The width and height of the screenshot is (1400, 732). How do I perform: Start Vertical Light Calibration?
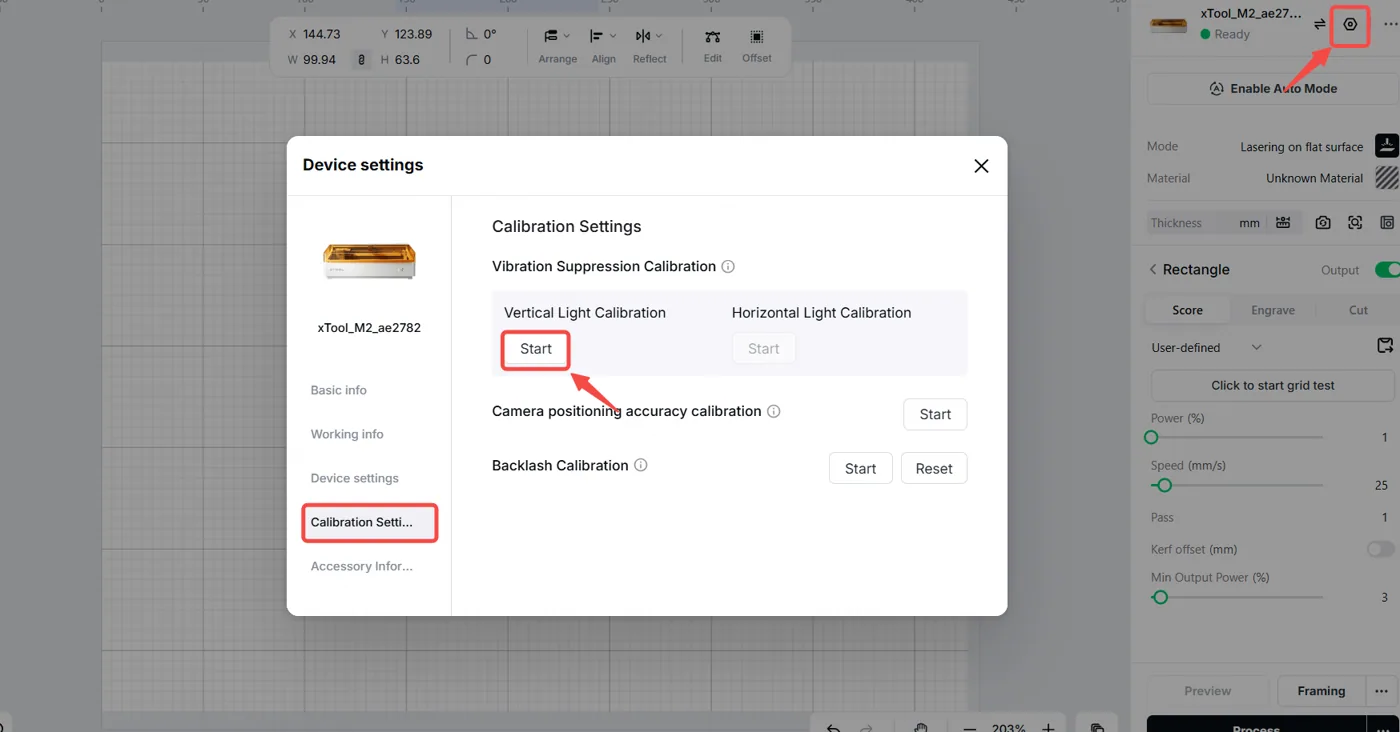536,349
